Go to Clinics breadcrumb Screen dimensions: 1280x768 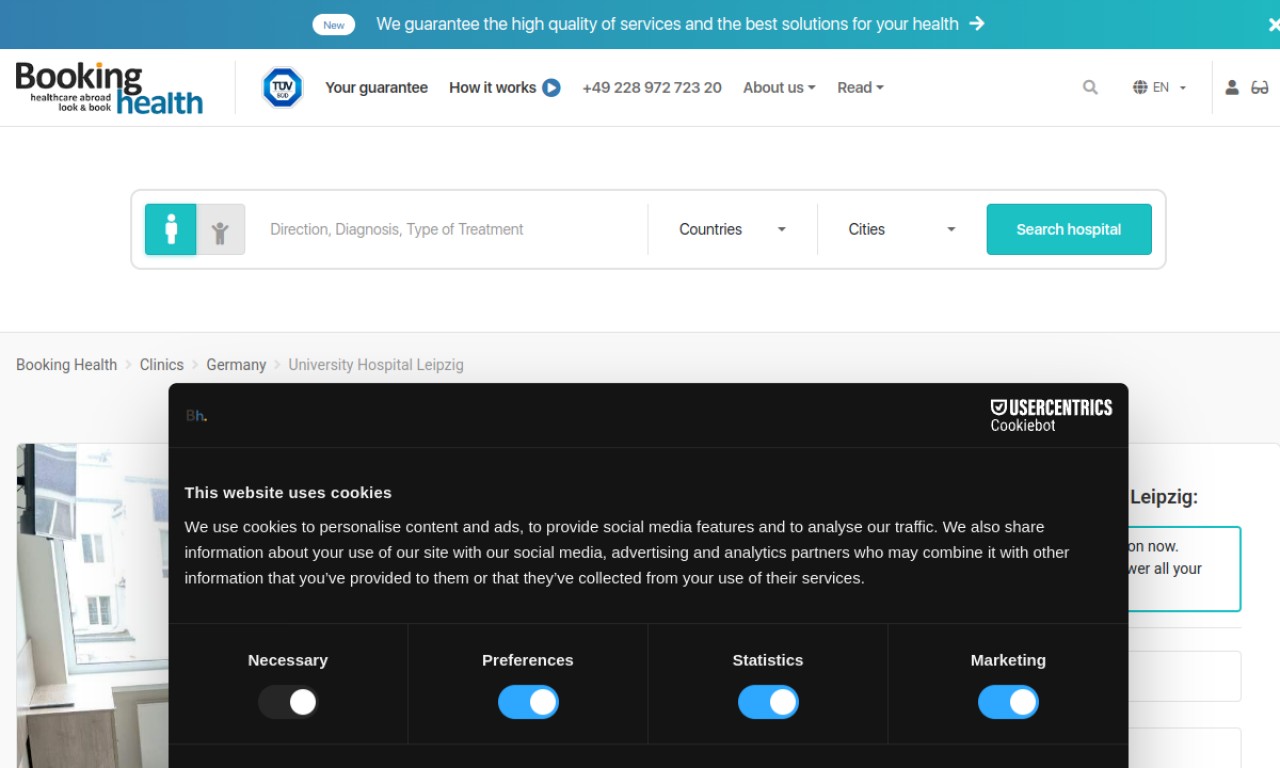(x=162, y=365)
